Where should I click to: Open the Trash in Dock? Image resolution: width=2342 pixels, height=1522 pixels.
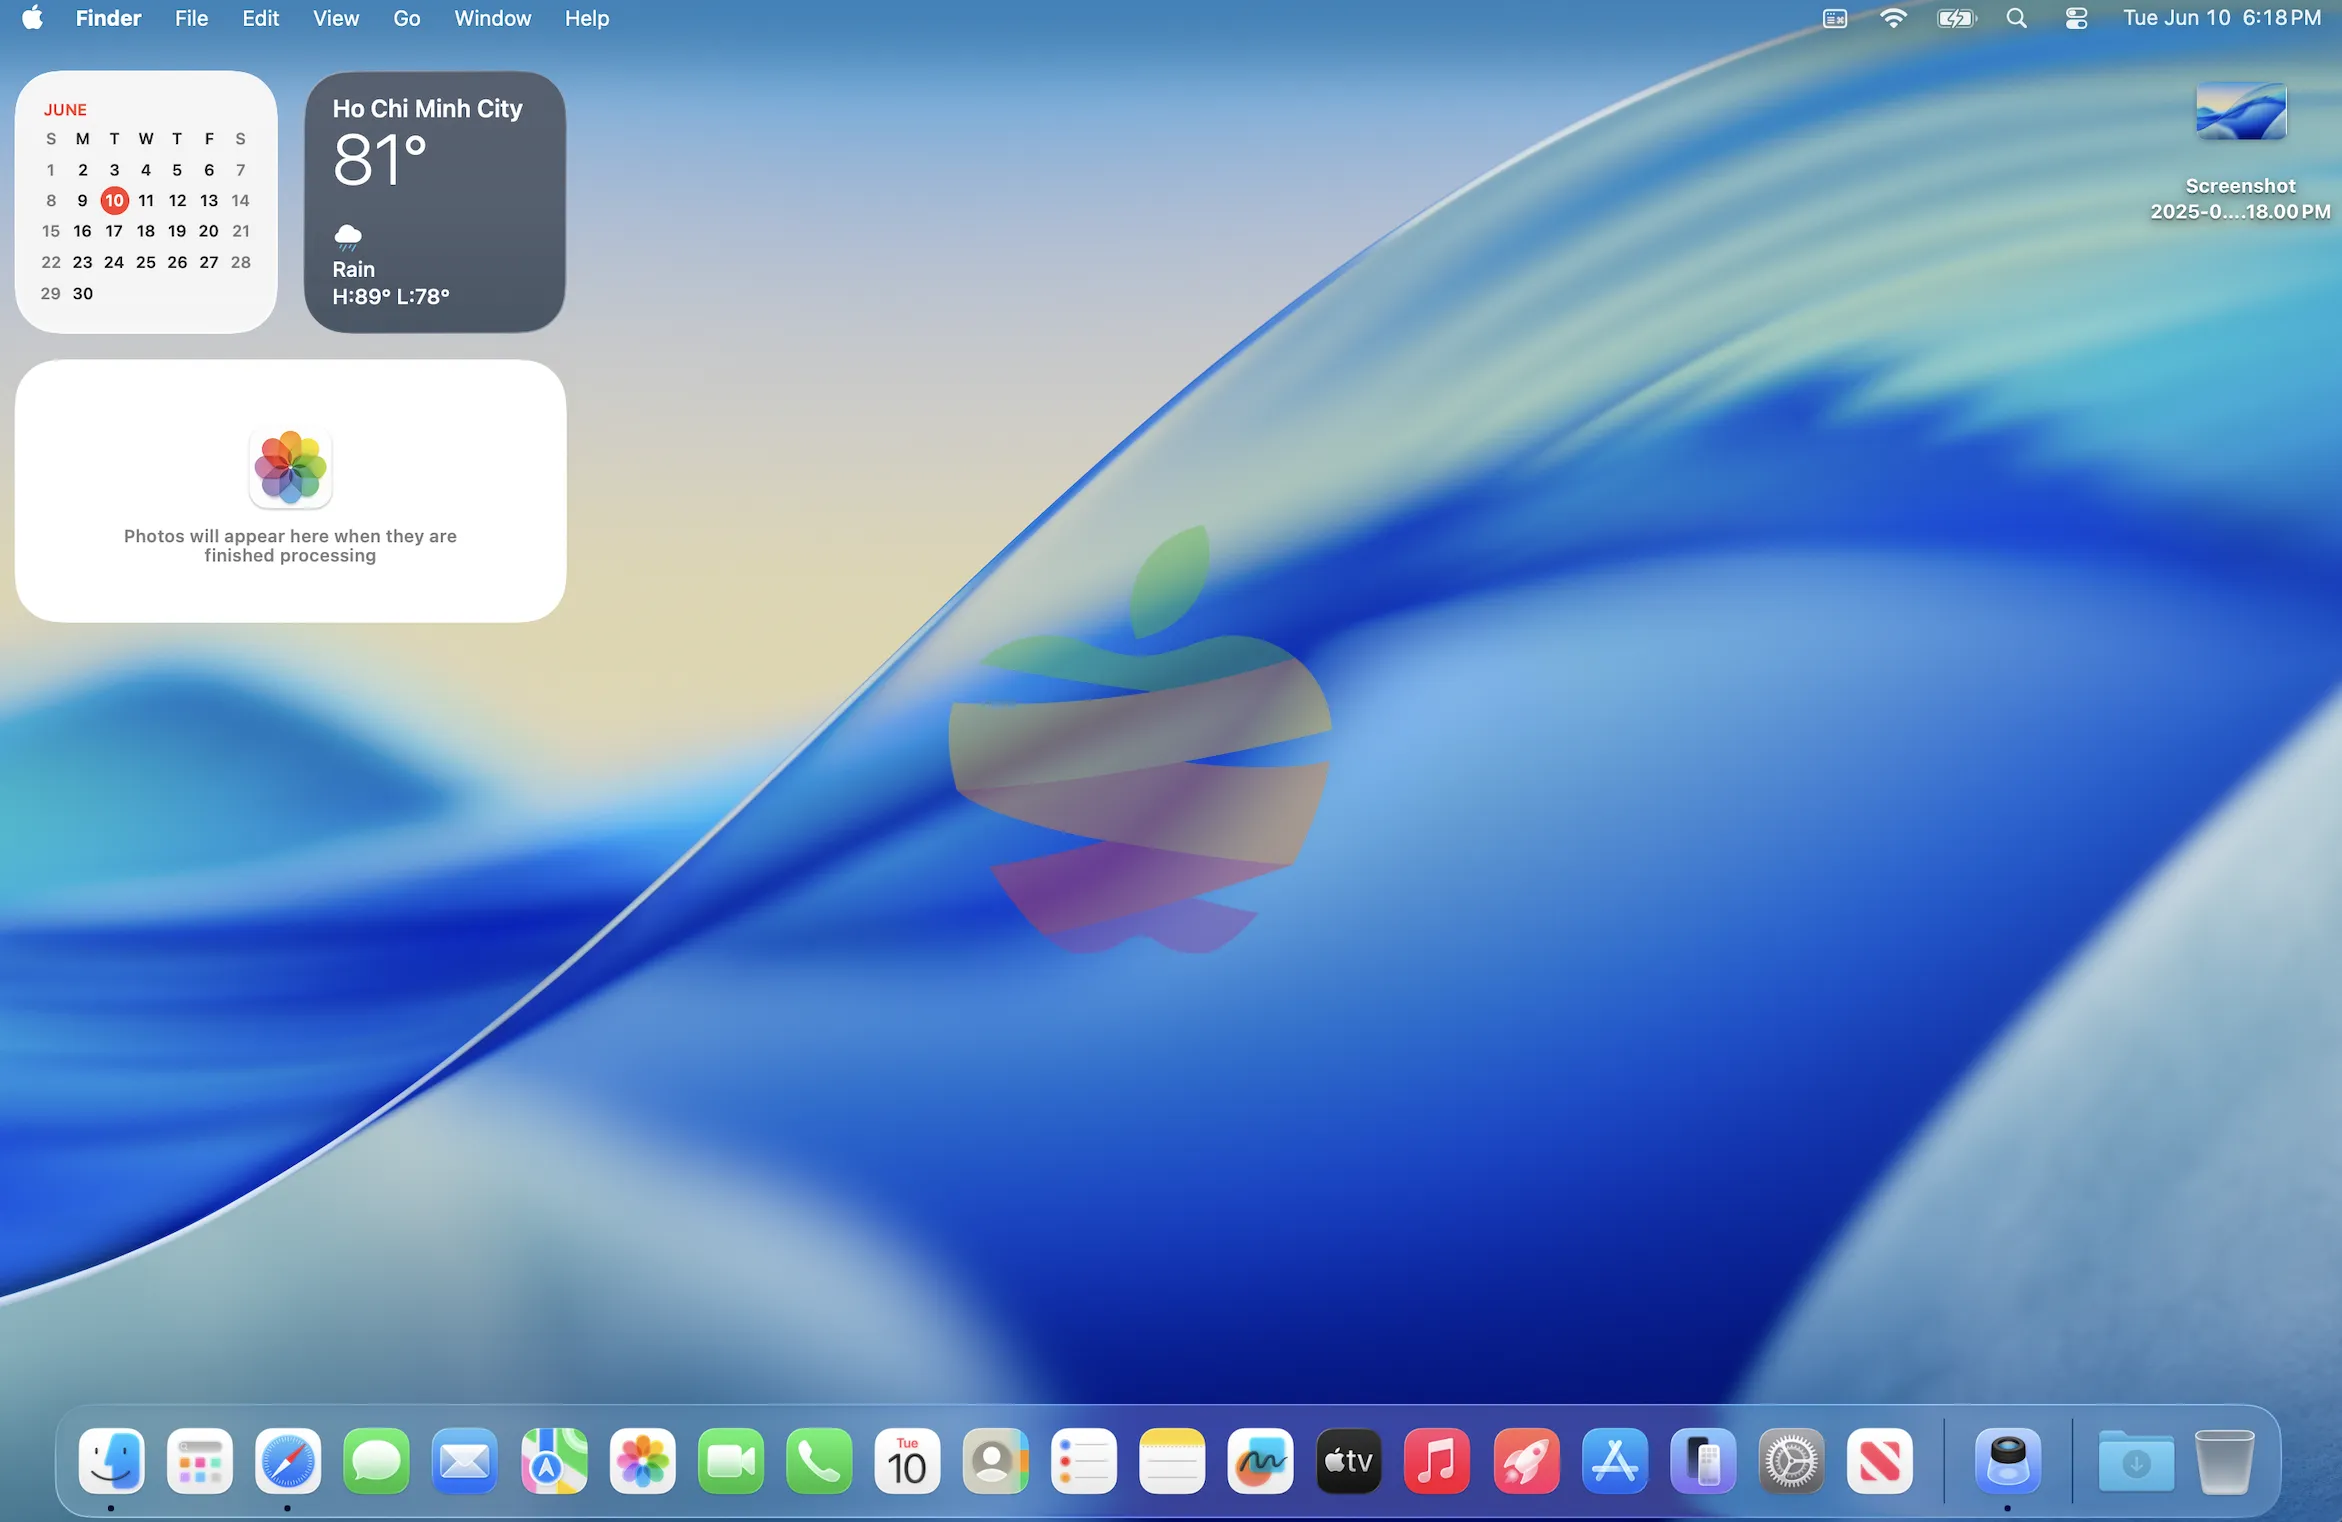coord(2224,1461)
